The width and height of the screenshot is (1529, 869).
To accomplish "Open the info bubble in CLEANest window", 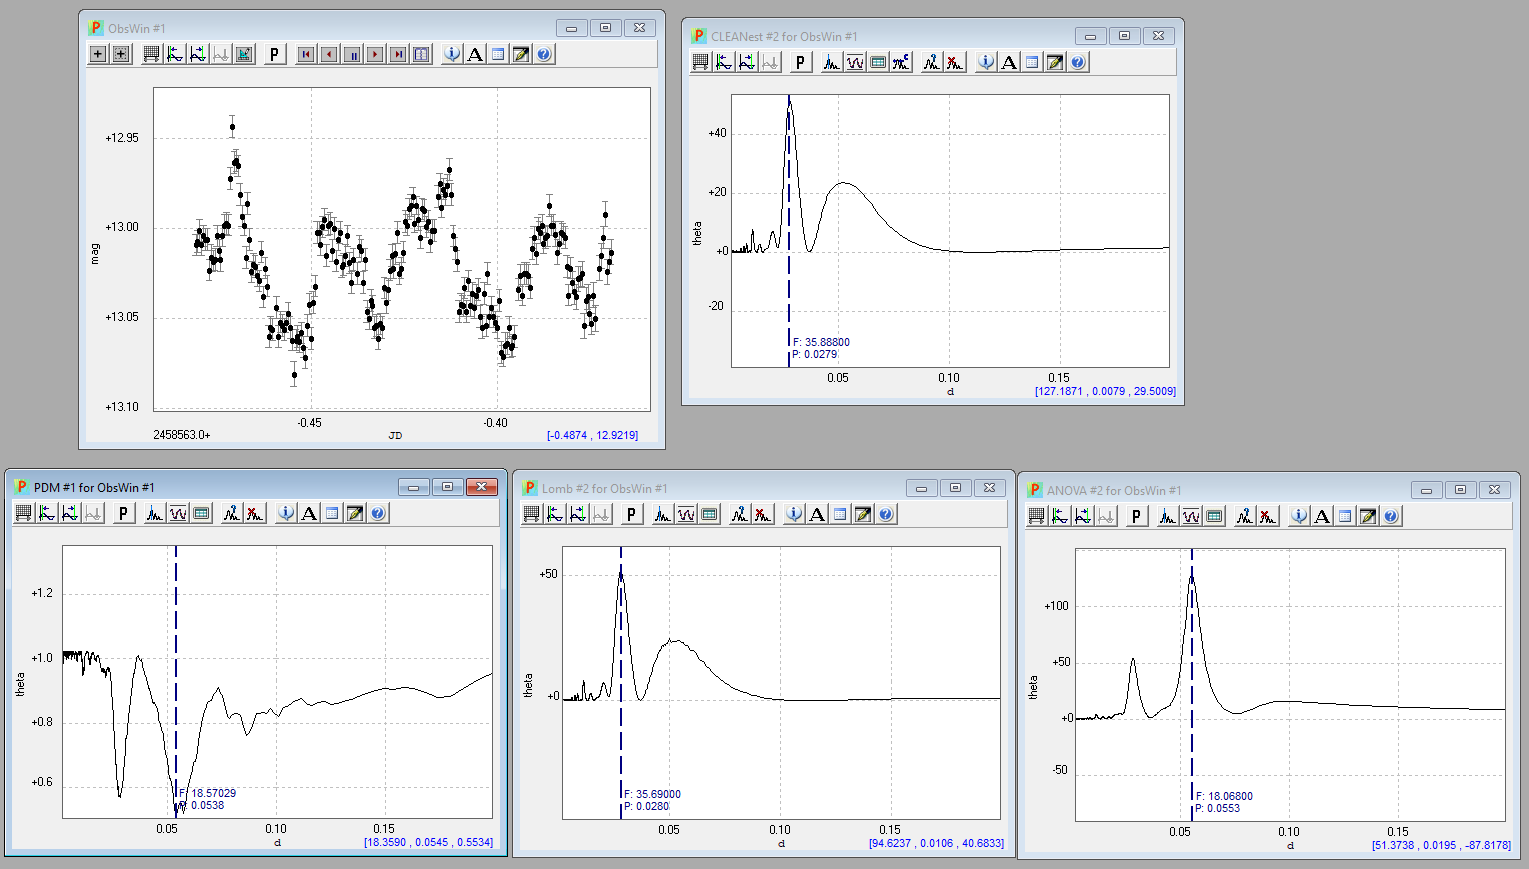I will tap(986, 63).
